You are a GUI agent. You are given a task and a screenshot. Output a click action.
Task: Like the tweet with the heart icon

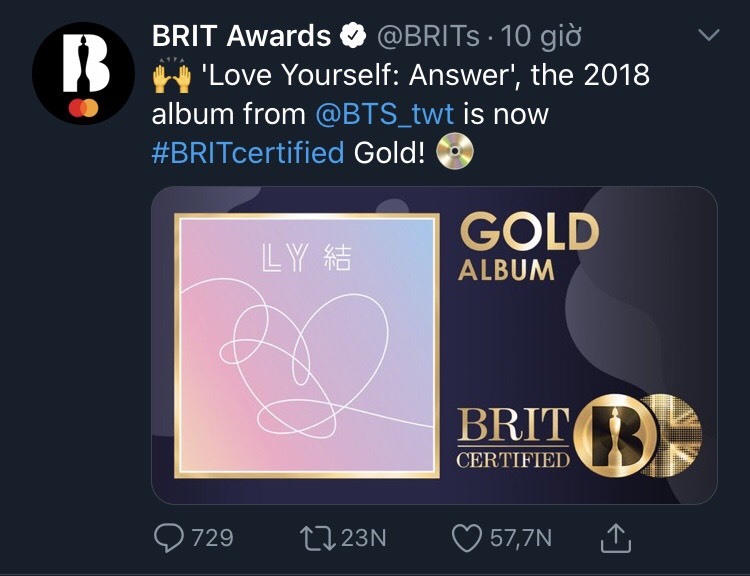click(467, 538)
